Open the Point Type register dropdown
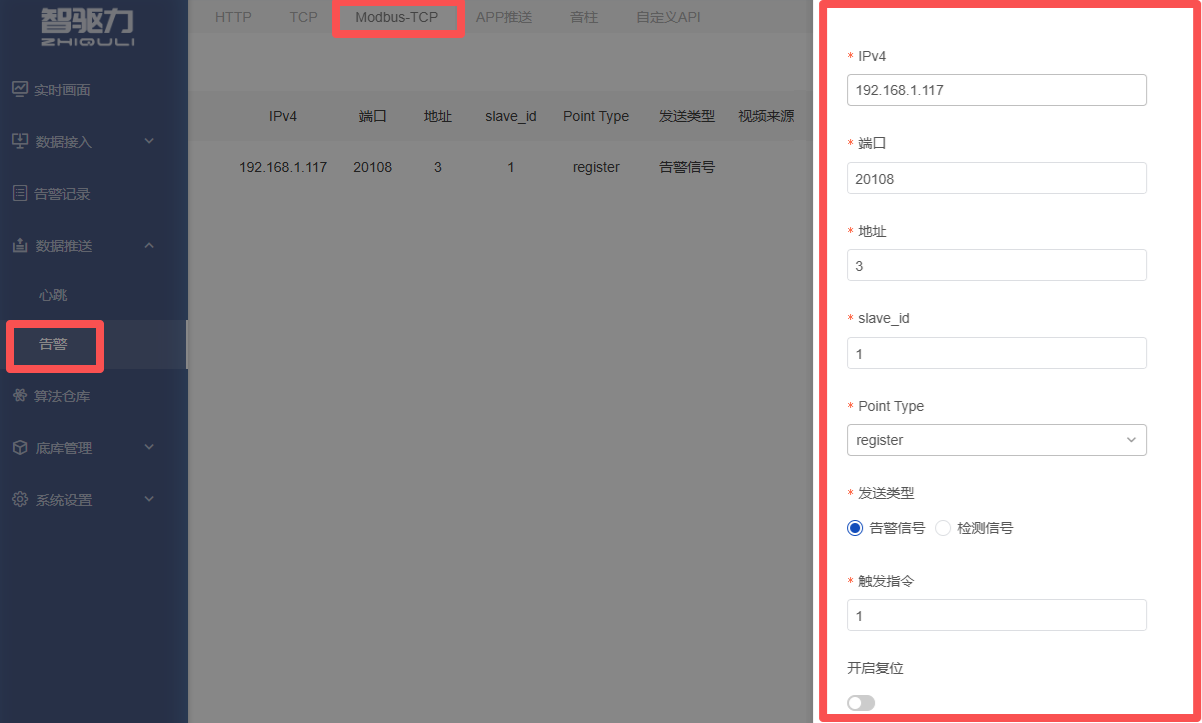This screenshot has height=723, width=1202. coord(996,440)
